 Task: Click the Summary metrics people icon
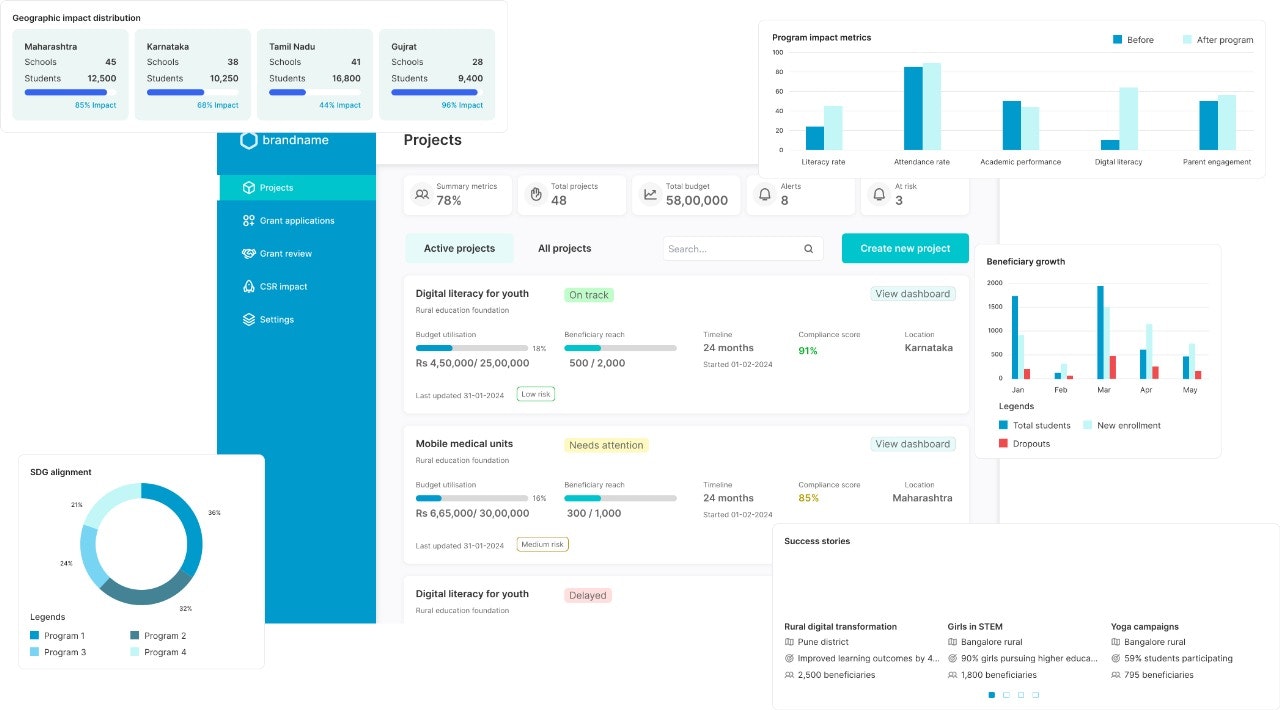coord(422,194)
